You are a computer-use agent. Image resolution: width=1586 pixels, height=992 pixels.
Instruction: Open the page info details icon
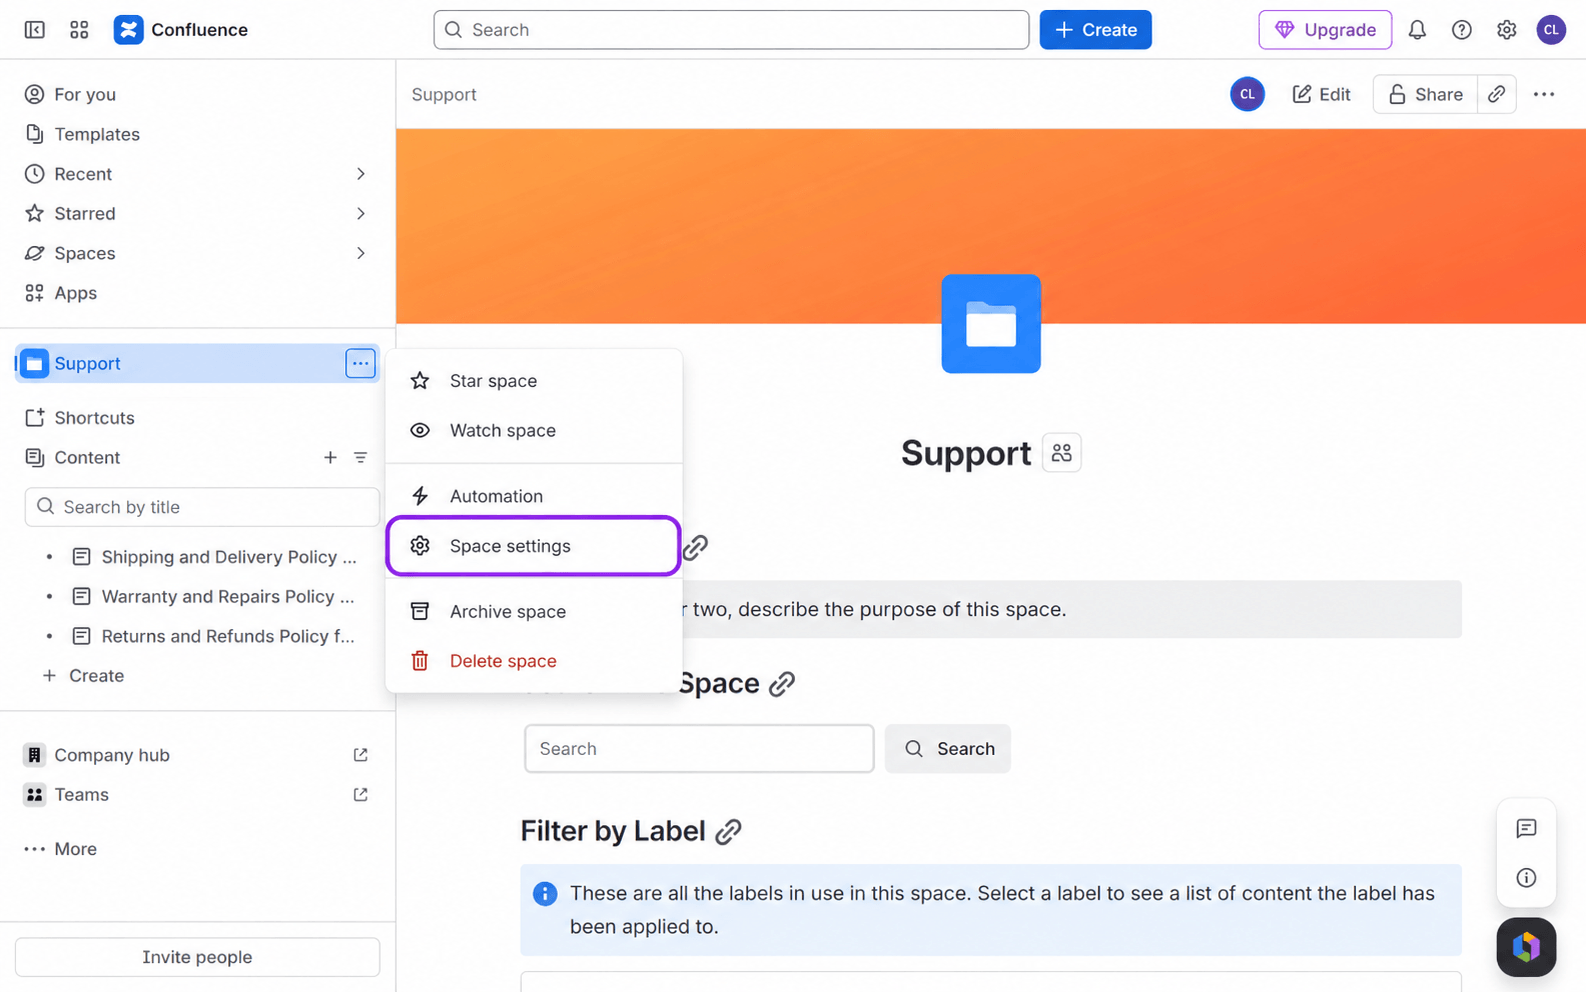pyautogui.click(x=1526, y=878)
